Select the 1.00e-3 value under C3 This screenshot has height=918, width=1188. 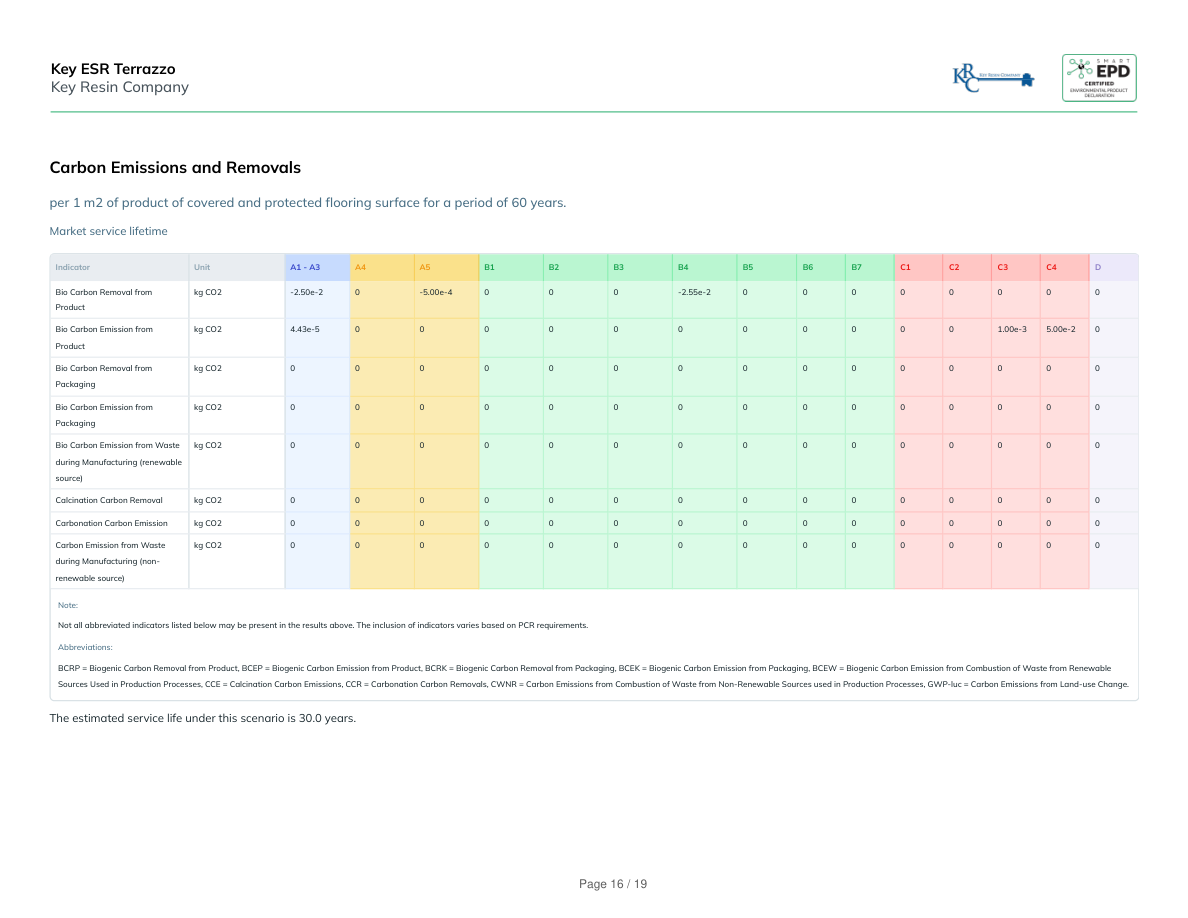point(1012,329)
